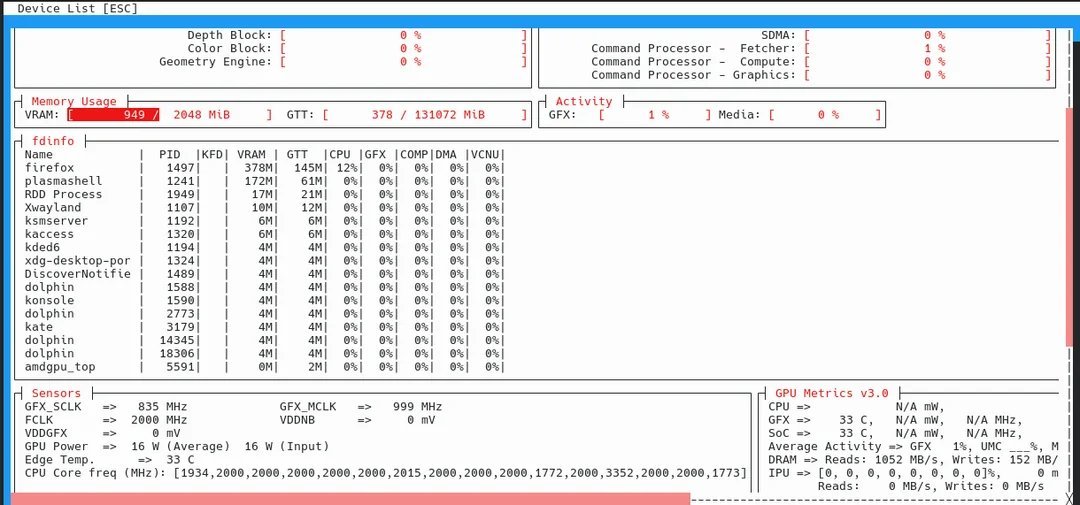The height and width of the screenshot is (505, 1080).
Task: Select the fdinfo panel title
Action: point(53,141)
